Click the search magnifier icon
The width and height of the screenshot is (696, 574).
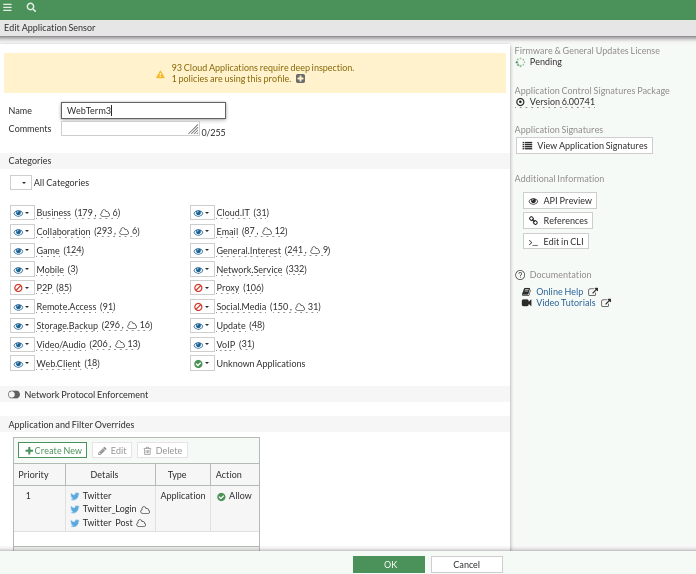tap(32, 7)
